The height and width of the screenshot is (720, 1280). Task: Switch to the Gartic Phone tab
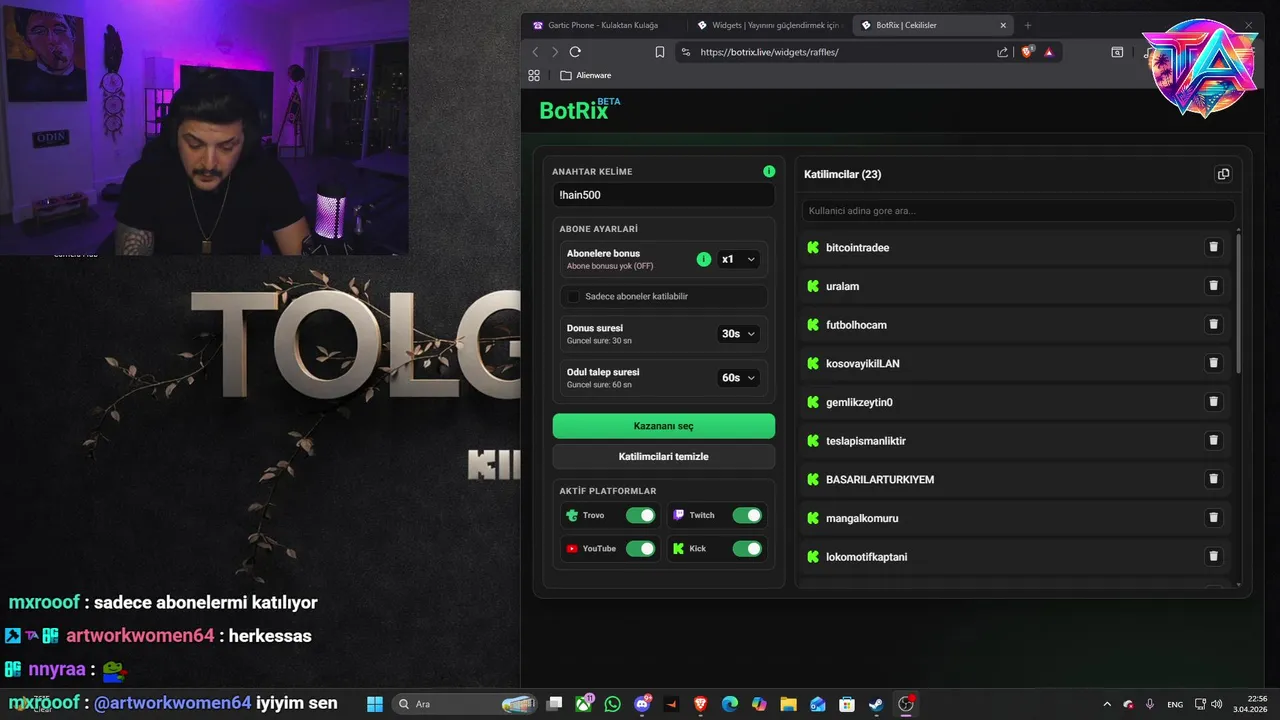click(603, 25)
